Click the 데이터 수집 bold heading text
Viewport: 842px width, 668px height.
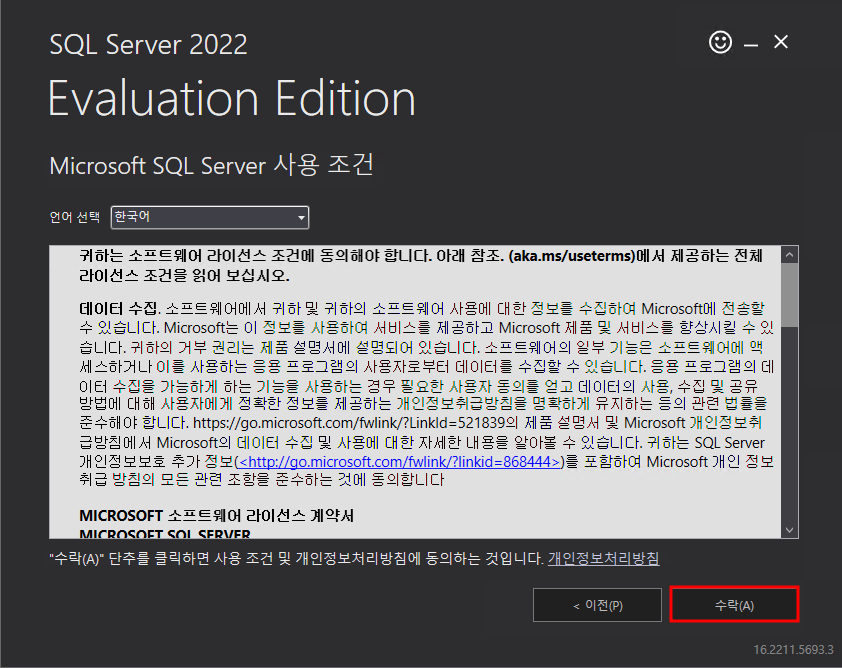(119, 309)
